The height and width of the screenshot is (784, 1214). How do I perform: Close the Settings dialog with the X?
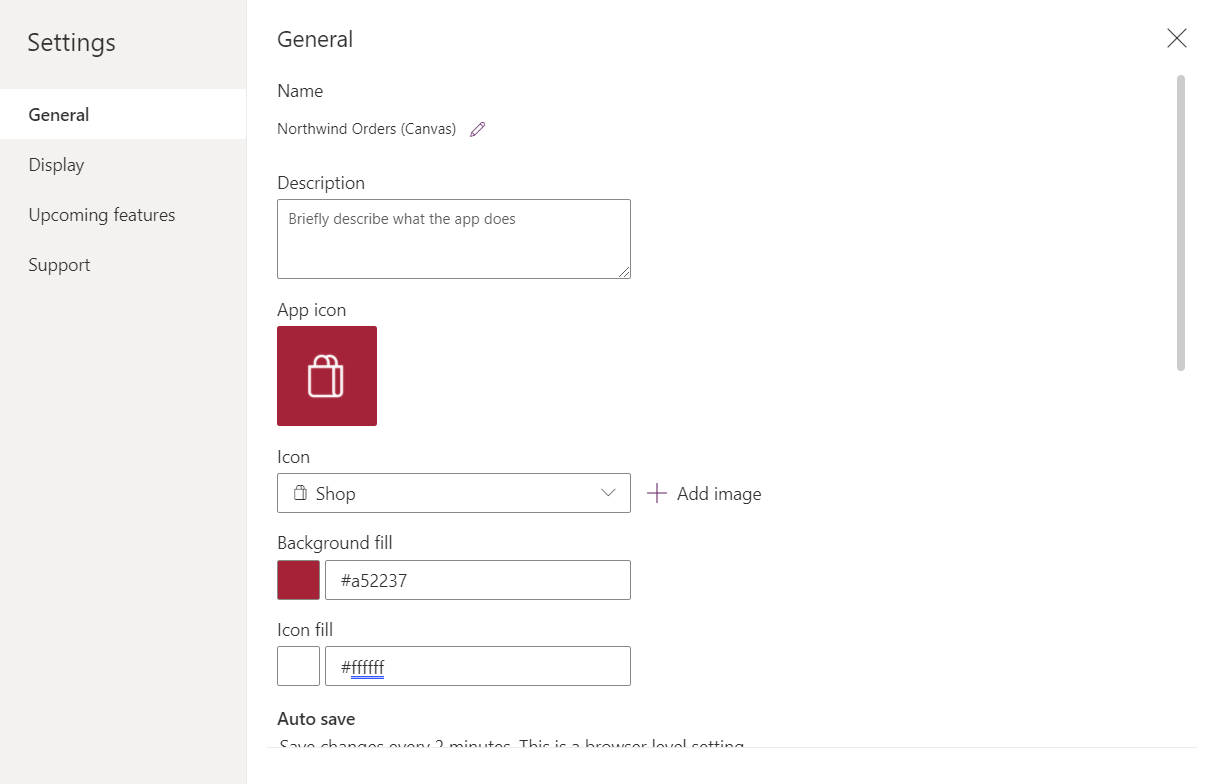1176,39
